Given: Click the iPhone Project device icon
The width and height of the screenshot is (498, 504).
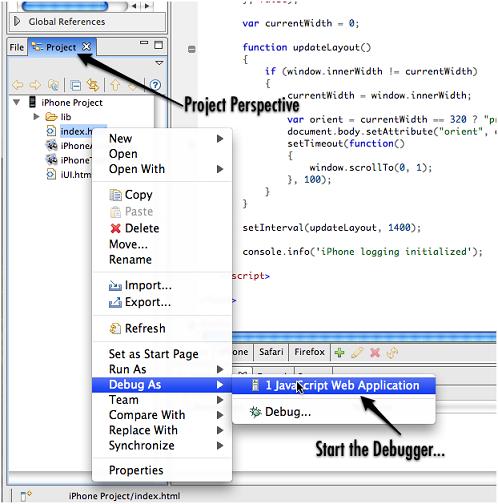Looking at the screenshot, I should pos(32,102).
